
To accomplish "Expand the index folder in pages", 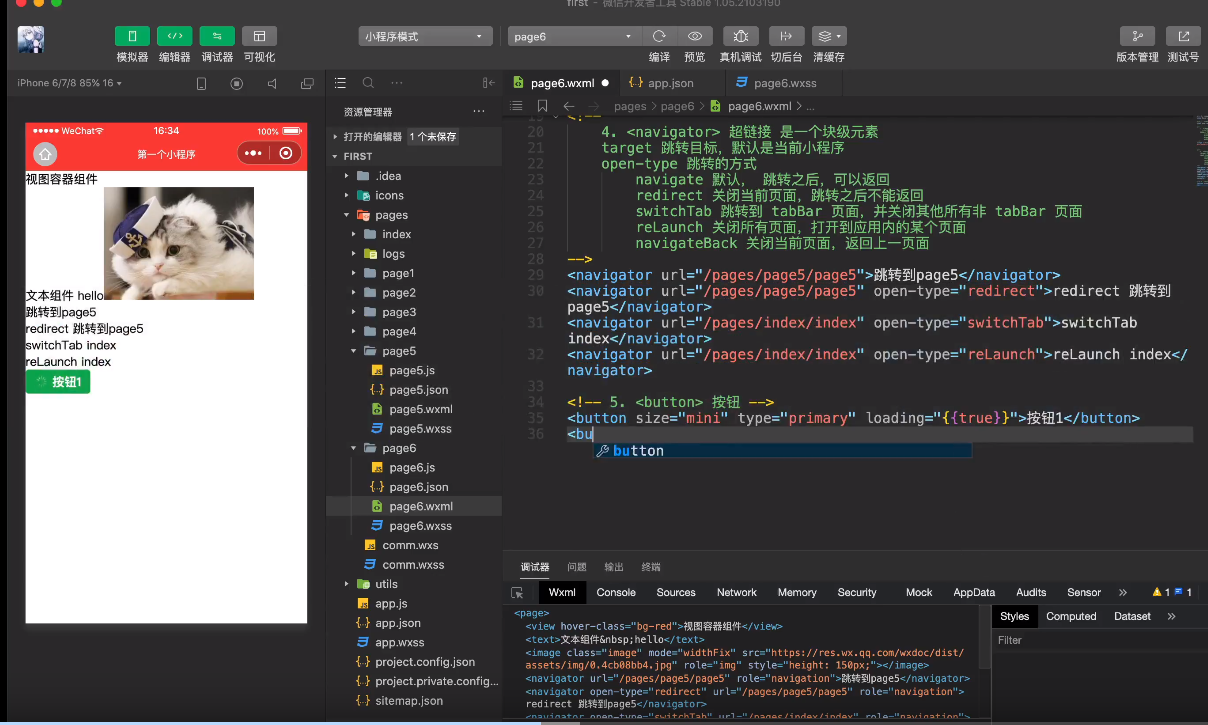I will coord(396,234).
